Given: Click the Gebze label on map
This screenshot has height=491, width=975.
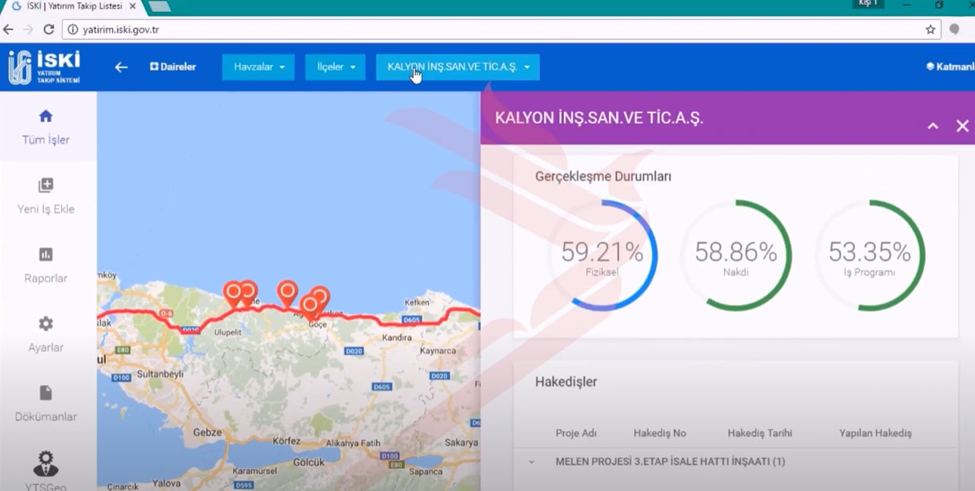Looking at the screenshot, I should click(207, 432).
